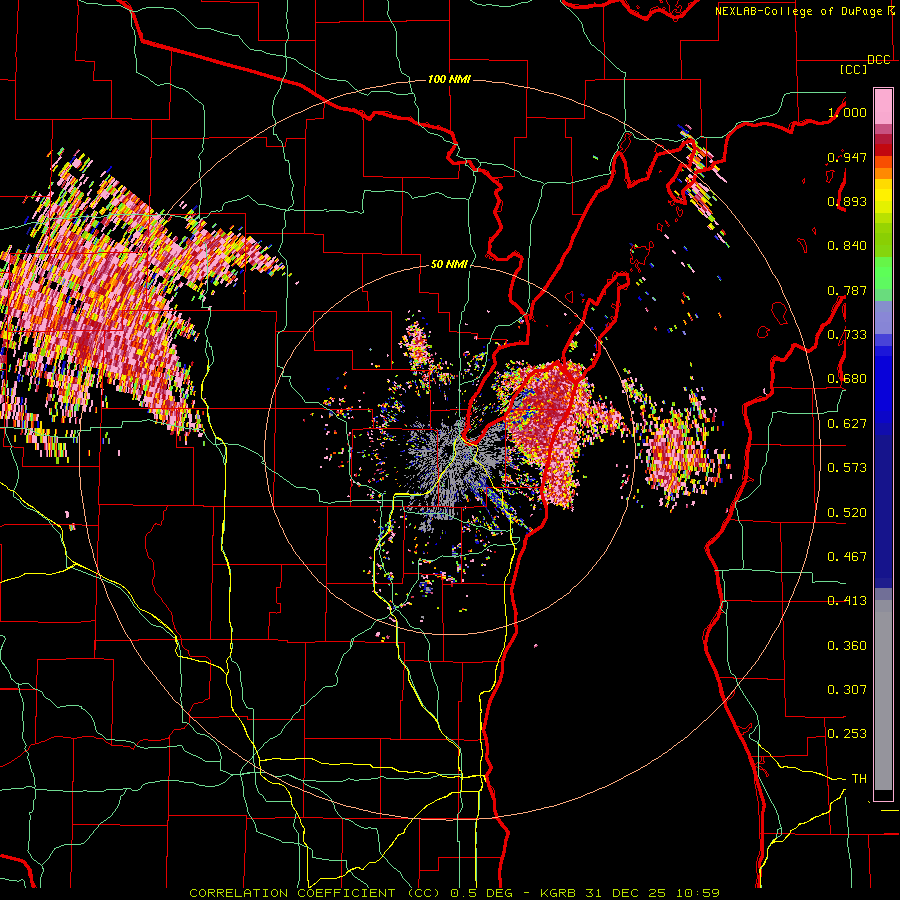Click the 100 NMI range ring label
The image size is (900, 900).
tap(449, 79)
